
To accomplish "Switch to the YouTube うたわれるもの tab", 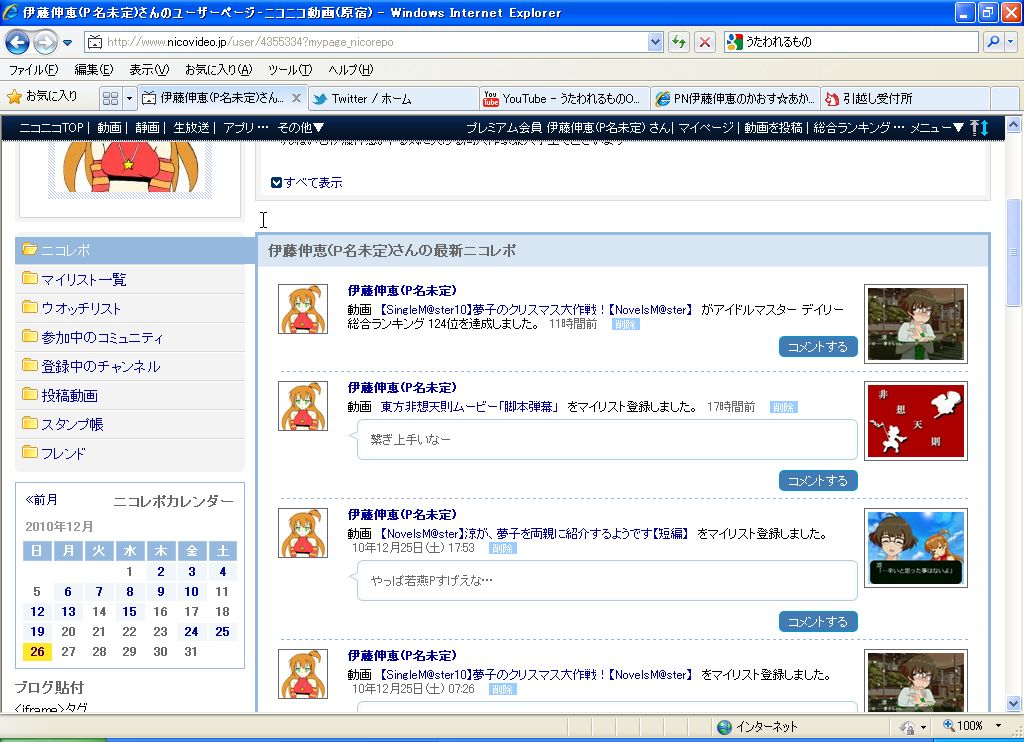I will point(564,99).
